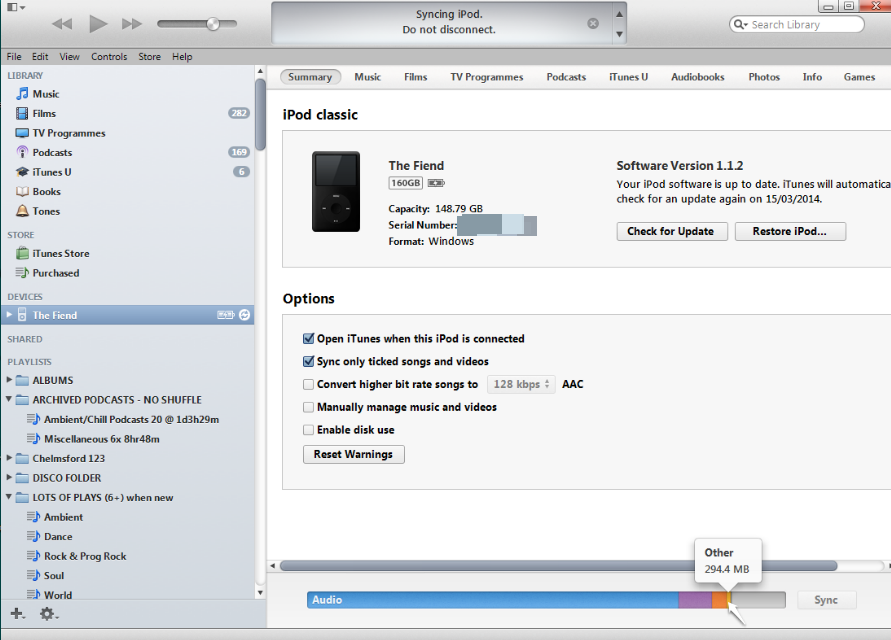Expand the ALBUMS playlist folder
The image size is (891, 640).
point(9,379)
